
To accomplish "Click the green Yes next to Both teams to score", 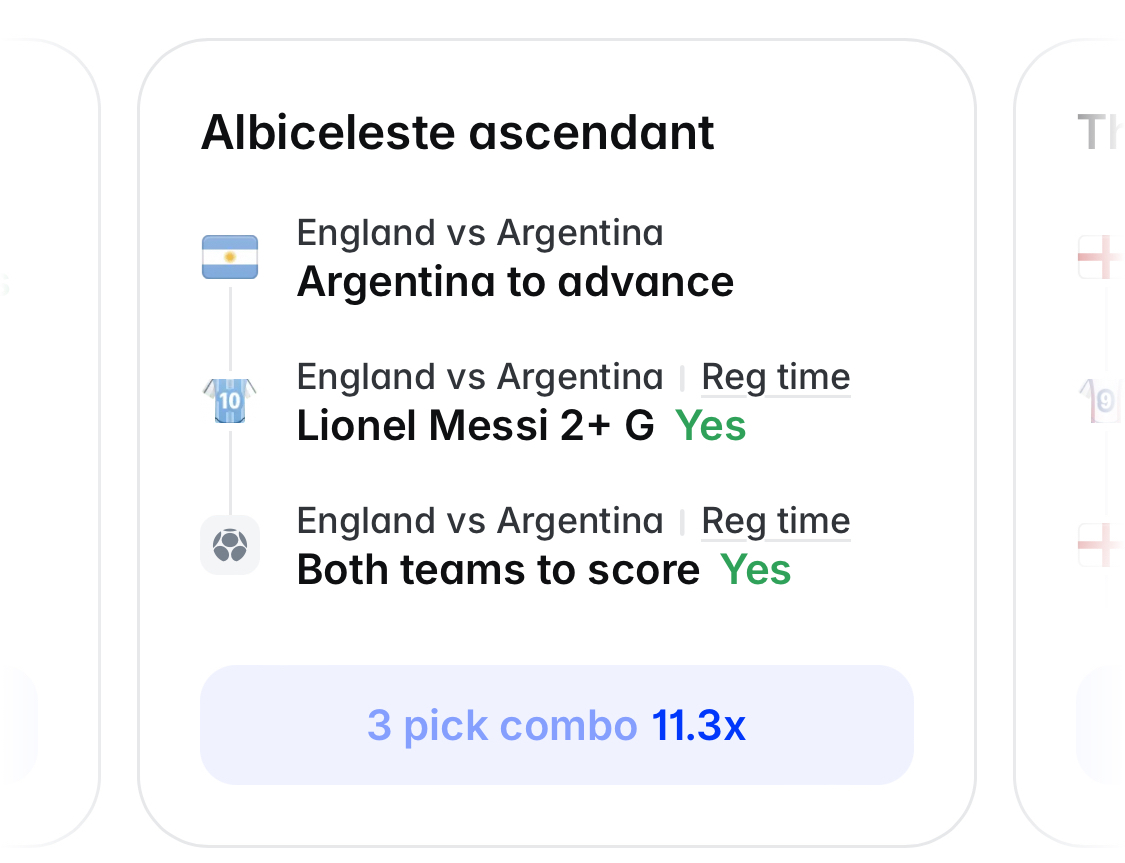I will coord(756,570).
